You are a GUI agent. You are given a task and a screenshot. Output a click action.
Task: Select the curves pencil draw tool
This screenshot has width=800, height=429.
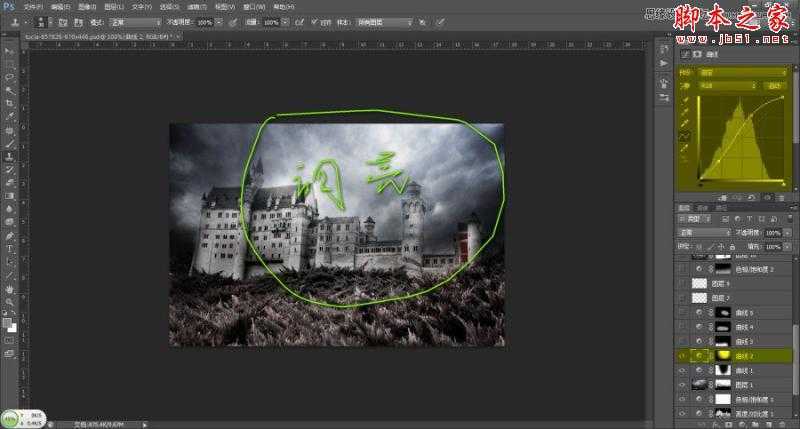pyautogui.click(x=685, y=148)
